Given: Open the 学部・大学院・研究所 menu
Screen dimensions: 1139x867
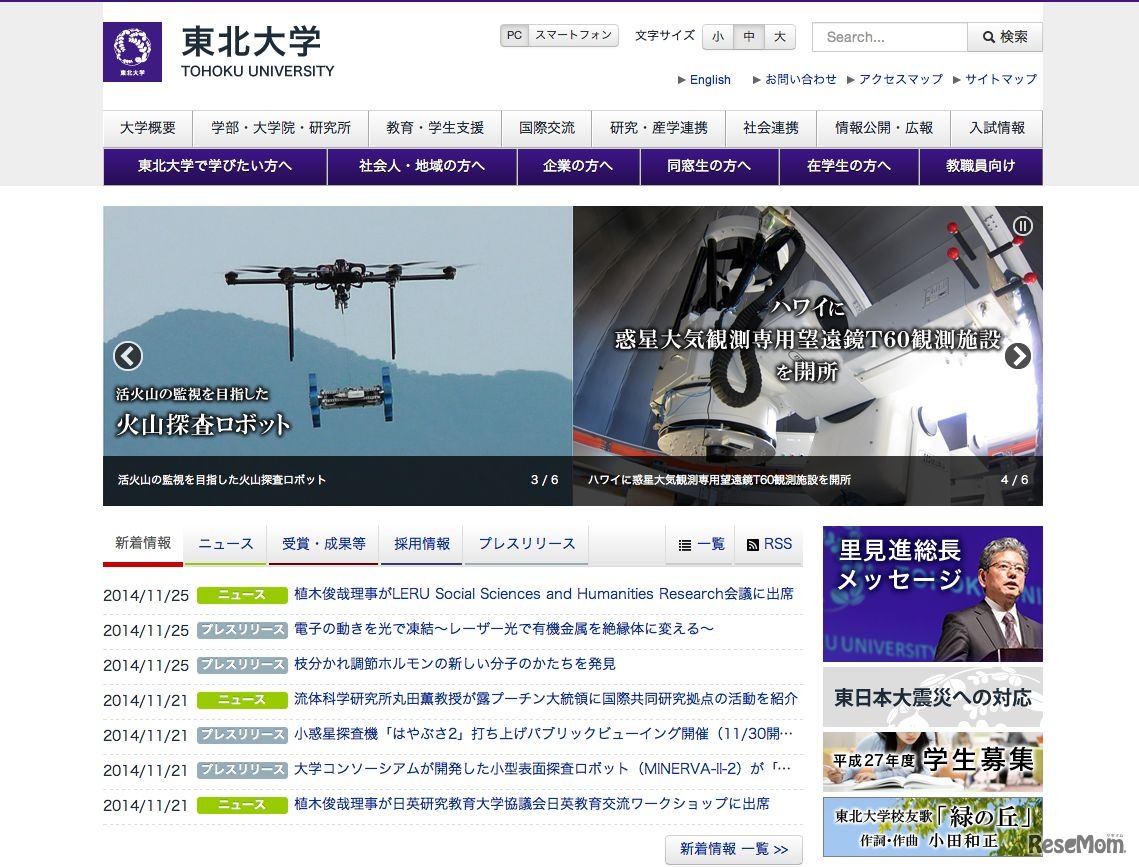Looking at the screenshot, I should 280,128.
